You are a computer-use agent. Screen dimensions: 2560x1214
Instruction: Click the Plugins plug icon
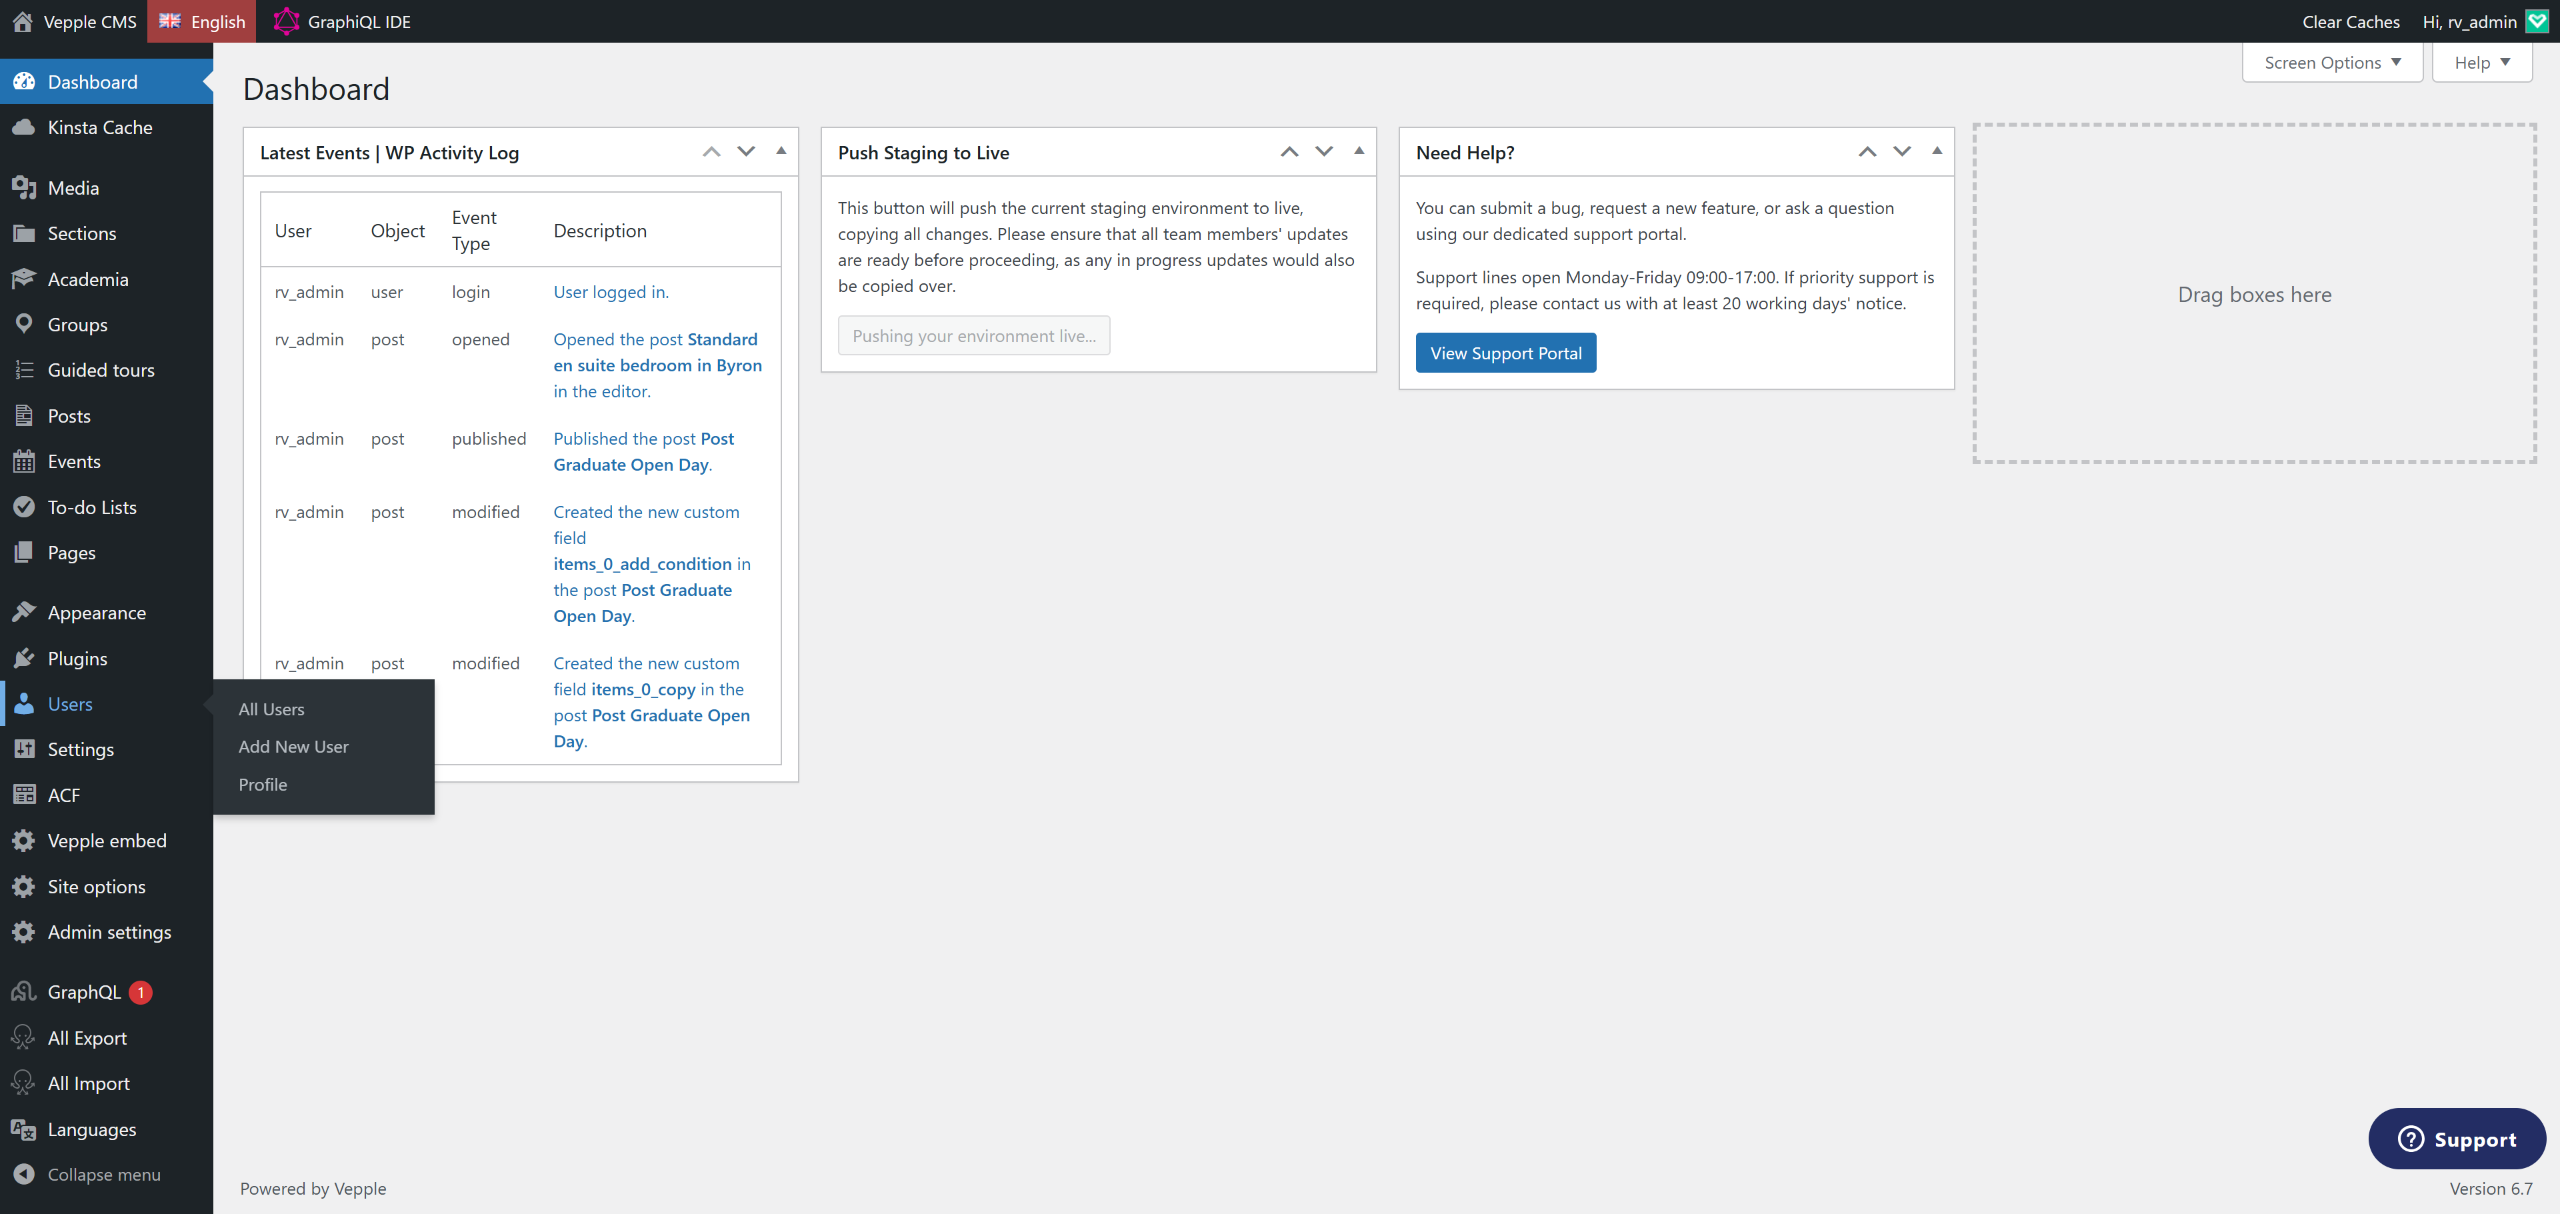[24, 658]
